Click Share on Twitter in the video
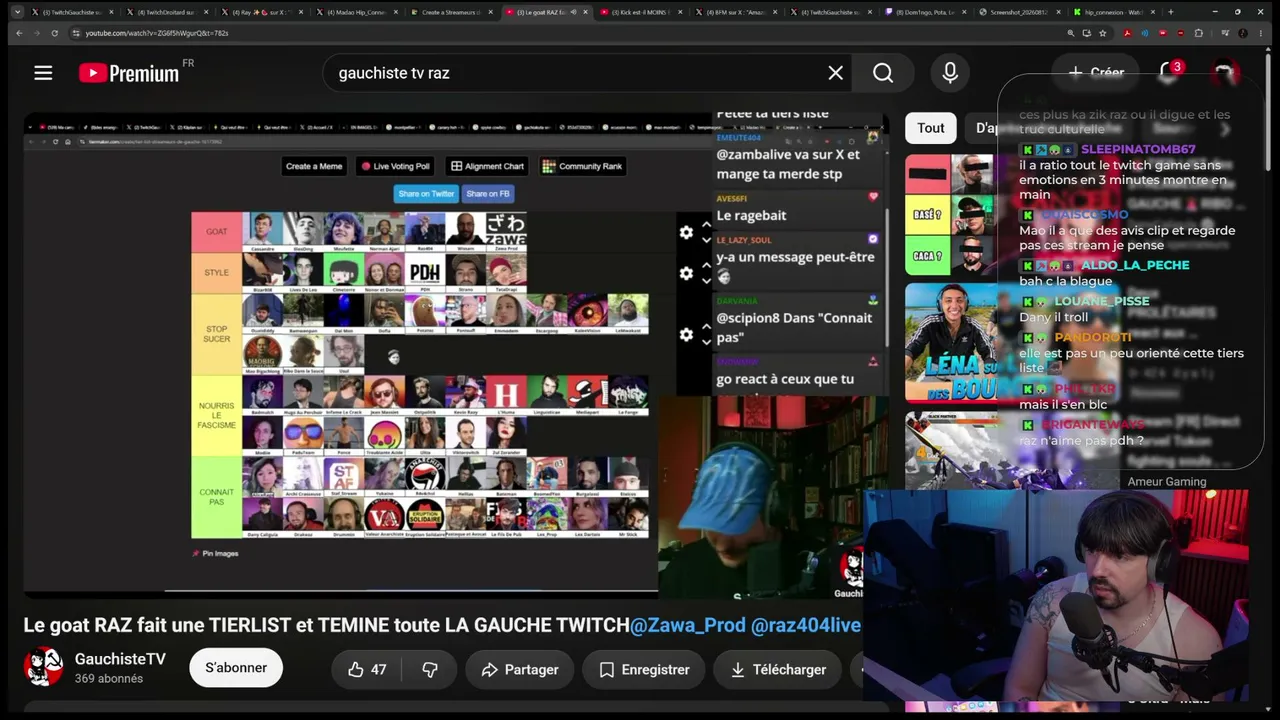Viewport: 1280px width, 720px height. pyautogui.click(x=426, y=194)
